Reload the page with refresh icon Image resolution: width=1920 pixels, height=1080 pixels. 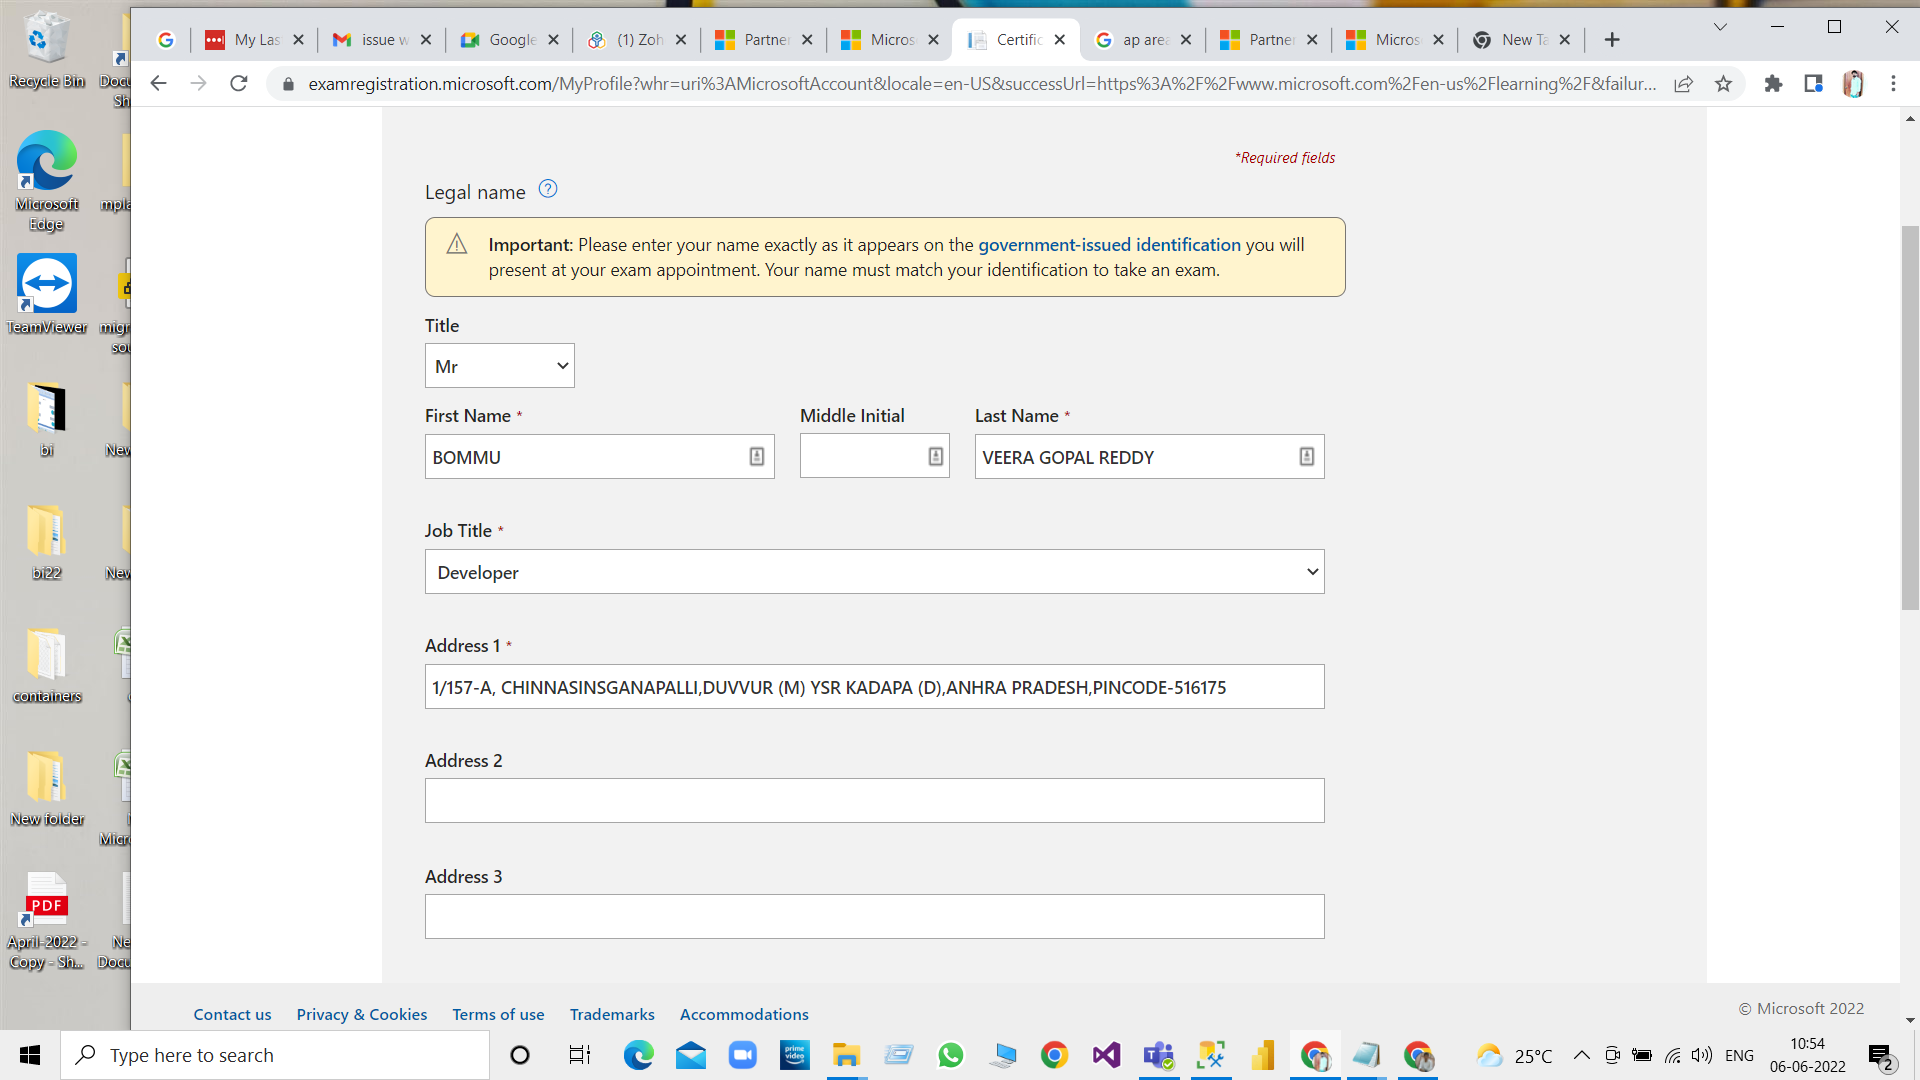(238, 84)
